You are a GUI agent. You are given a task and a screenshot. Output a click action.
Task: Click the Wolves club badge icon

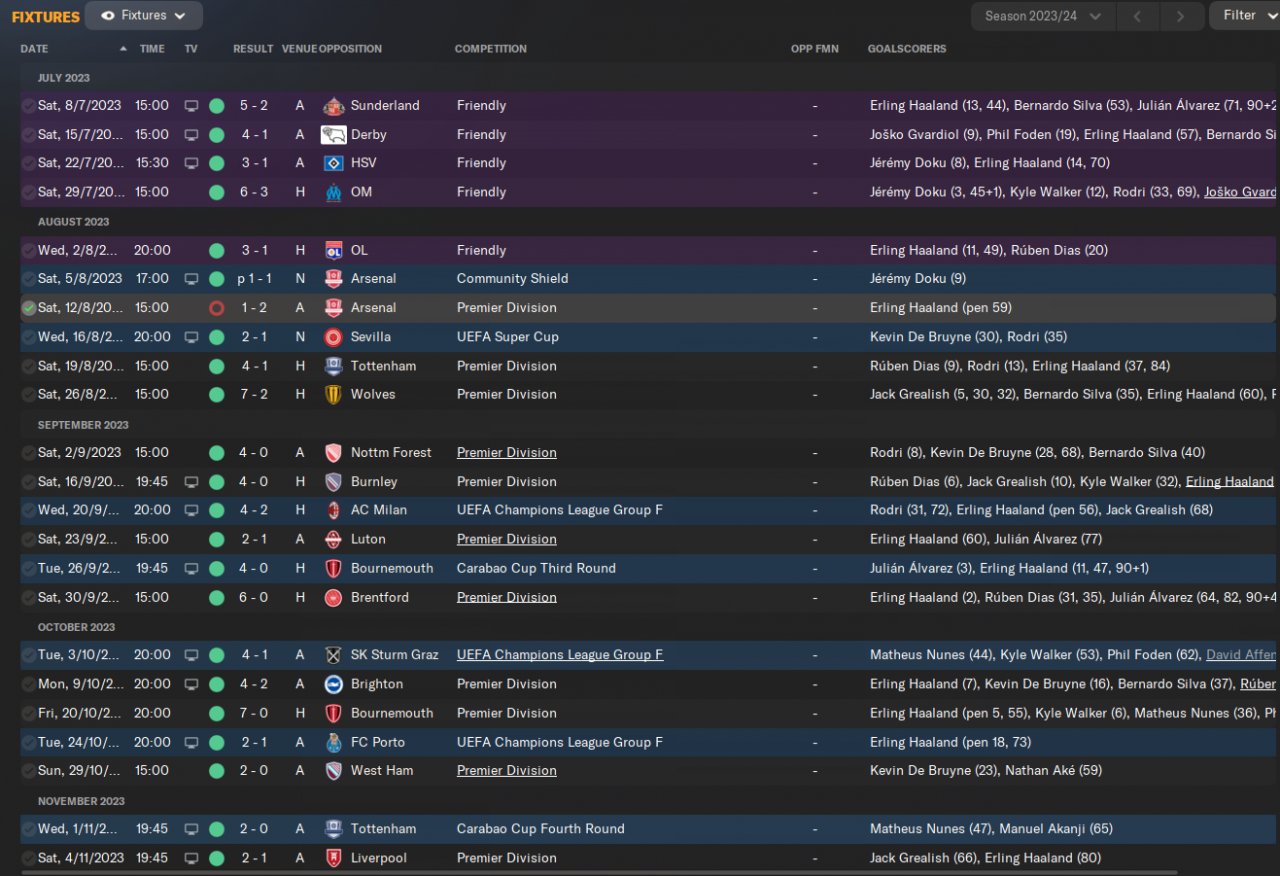(333, 394)
